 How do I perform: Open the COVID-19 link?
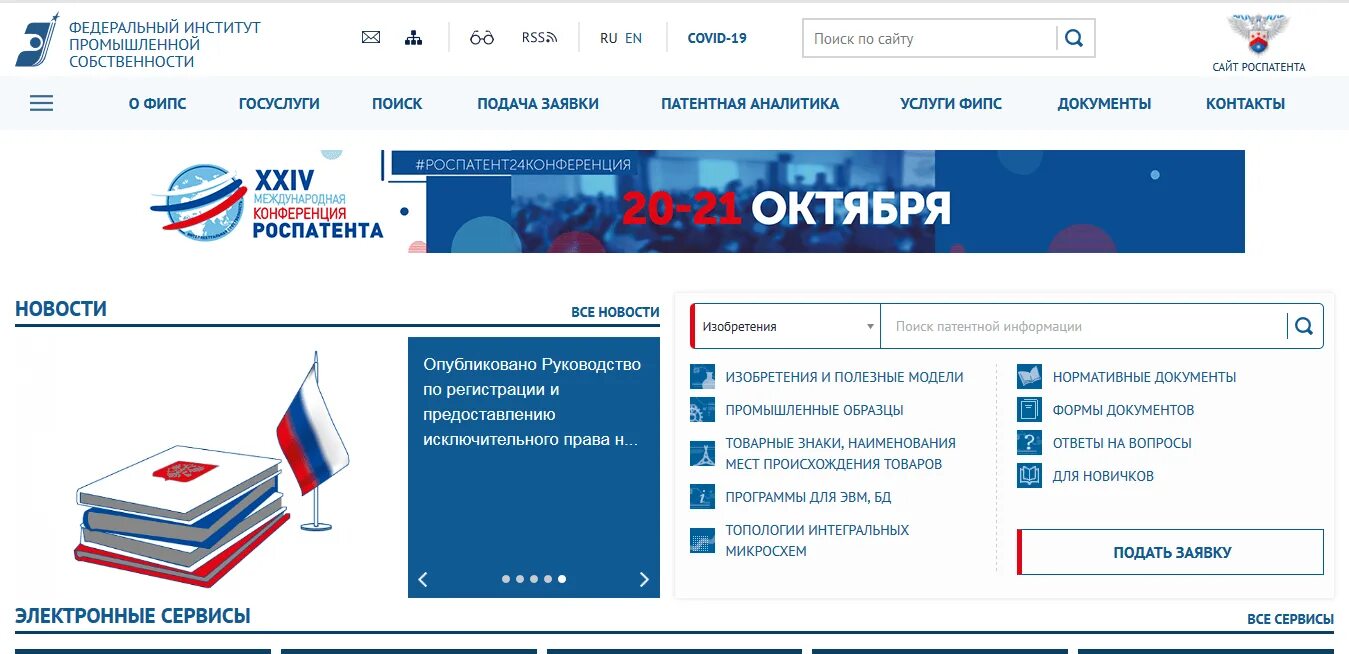pos(717,38)
